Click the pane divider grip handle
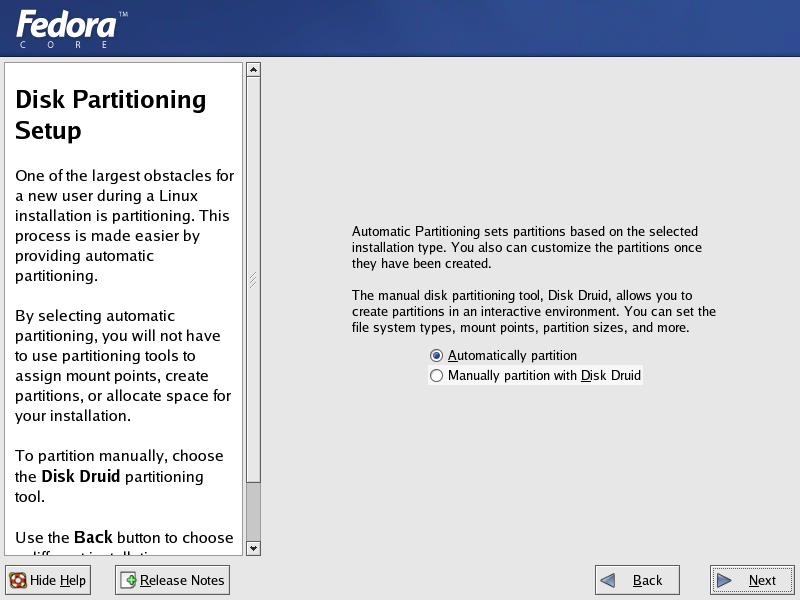This screenshot has width=800, height=600. point(253,280)
